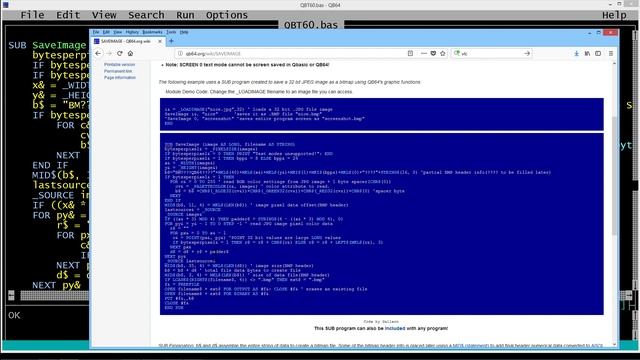Click the QB64 window system icon
Image resolution: width=640 pixels, height=360 pixels.
[5, 5]
